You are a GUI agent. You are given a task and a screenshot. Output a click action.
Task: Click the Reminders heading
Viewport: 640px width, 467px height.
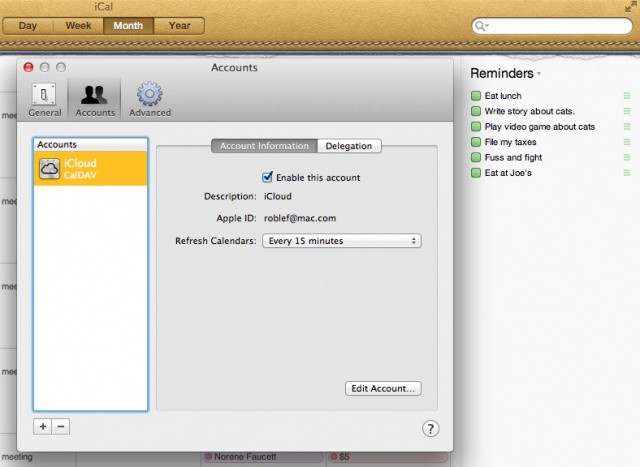pos(502,73)
